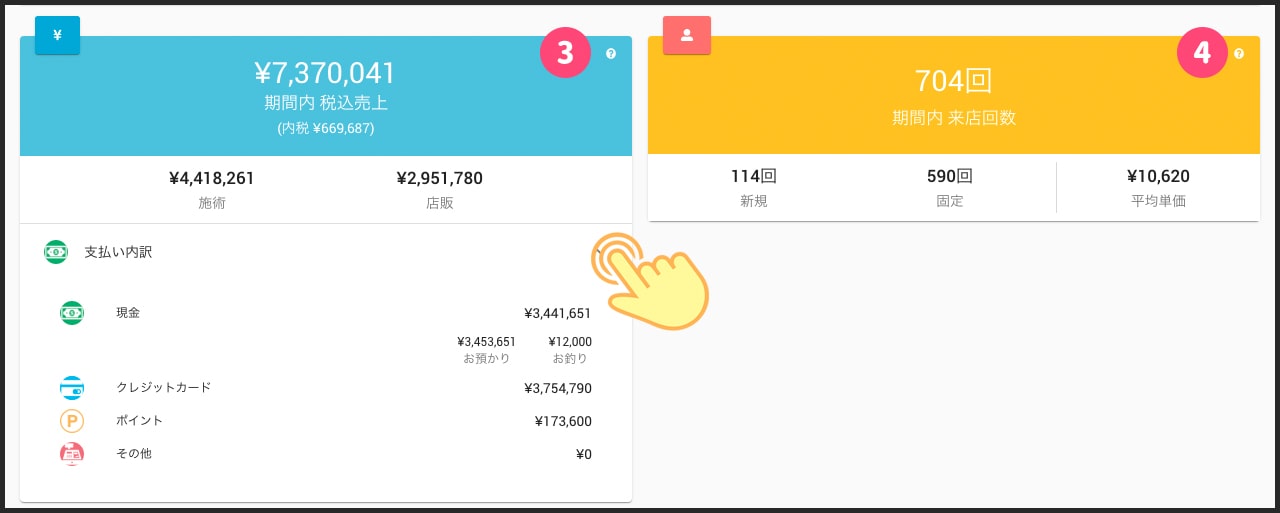
Task: Click the money icon beside 支払い内訳
Action: tap(56, 252)
